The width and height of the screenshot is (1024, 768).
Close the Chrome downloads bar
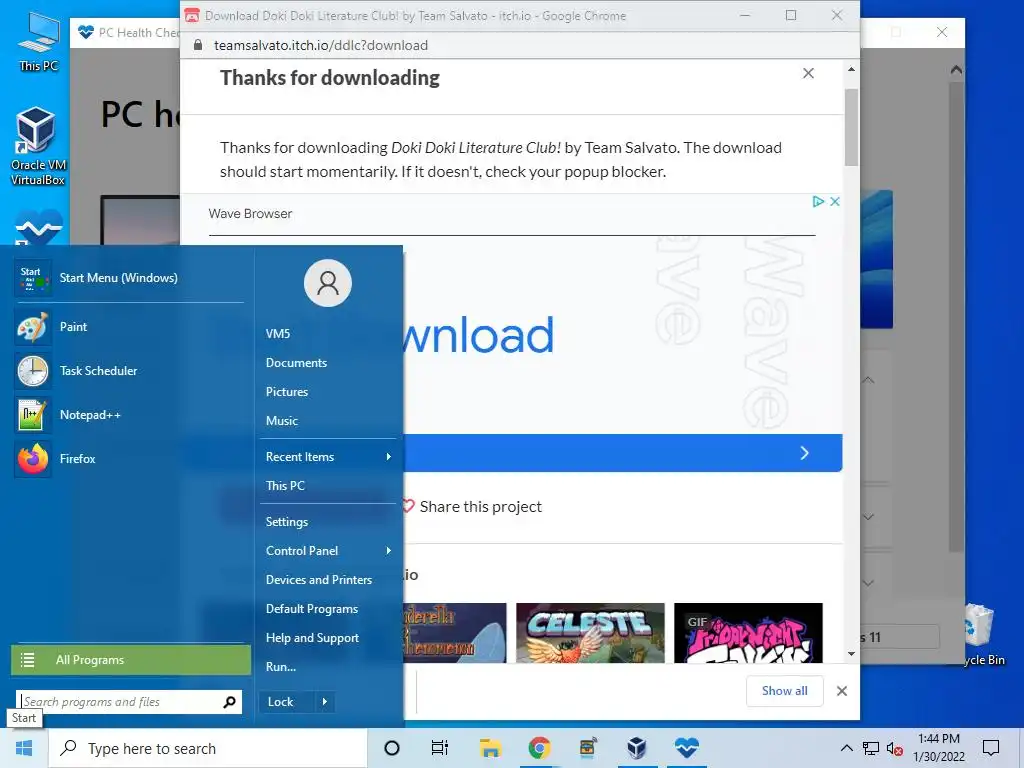coord(842,691)
